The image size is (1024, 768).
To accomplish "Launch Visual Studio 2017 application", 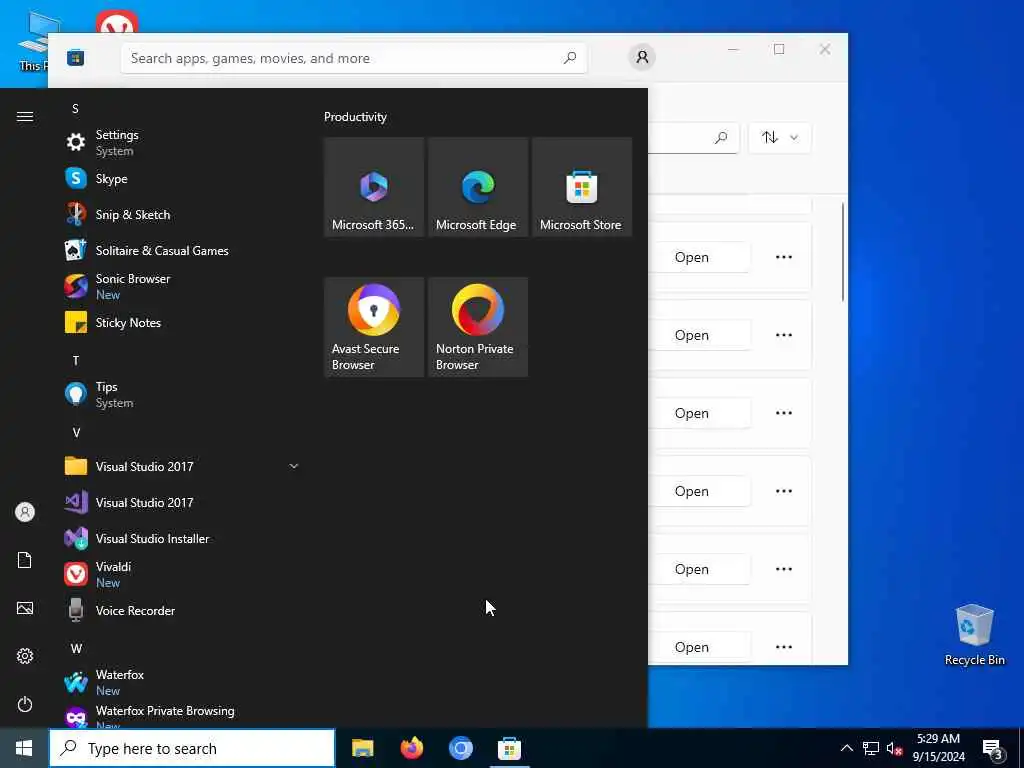I will [x=181, y=502].
